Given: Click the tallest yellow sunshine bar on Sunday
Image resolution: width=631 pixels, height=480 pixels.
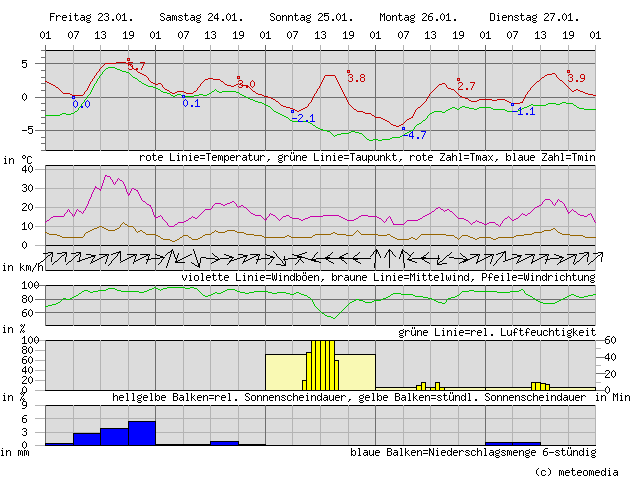Looking at the screenshot, I should [x=322, y=364].
